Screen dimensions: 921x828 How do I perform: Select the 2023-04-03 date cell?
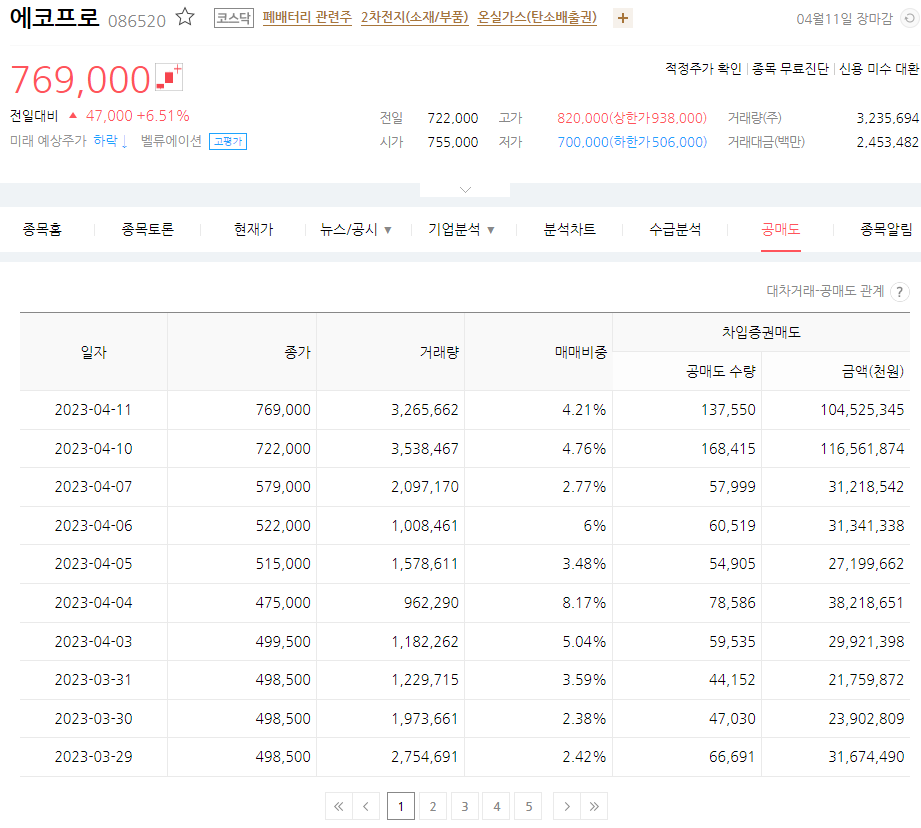pos(93,641)
